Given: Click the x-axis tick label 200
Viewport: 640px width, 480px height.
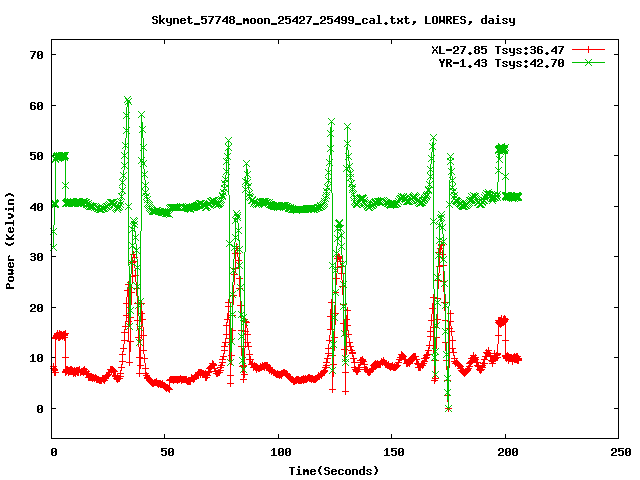Looking at the screenshot, I should pos(508,452).
